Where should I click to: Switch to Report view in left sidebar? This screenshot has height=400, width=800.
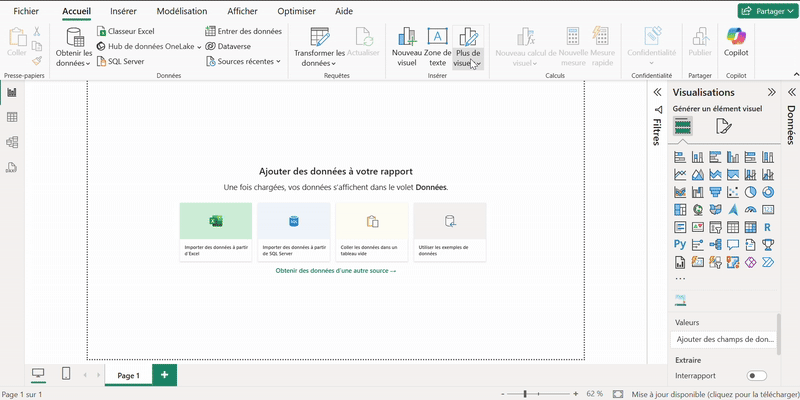[12, 92]
